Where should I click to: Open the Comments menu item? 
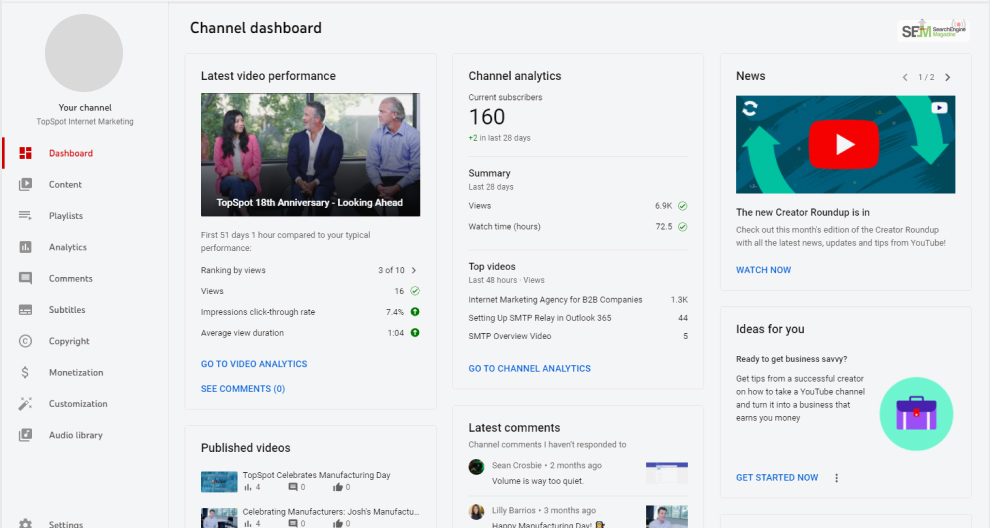71,279
